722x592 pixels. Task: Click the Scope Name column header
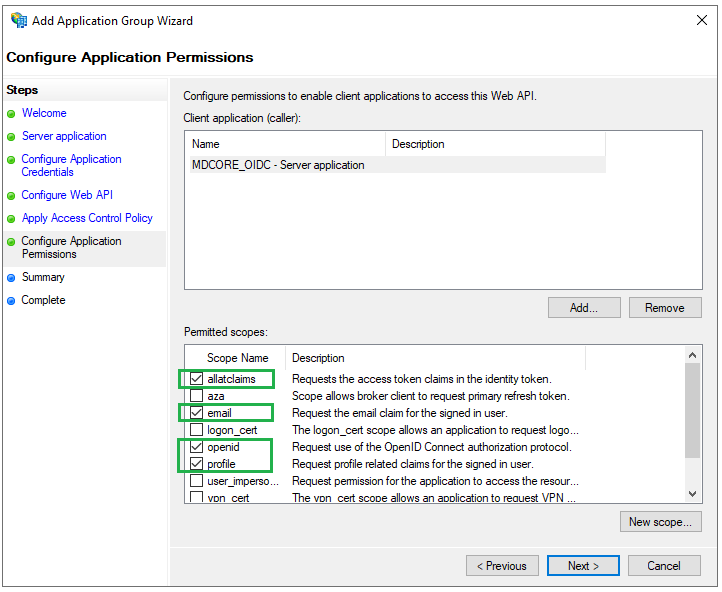[236, 358]
